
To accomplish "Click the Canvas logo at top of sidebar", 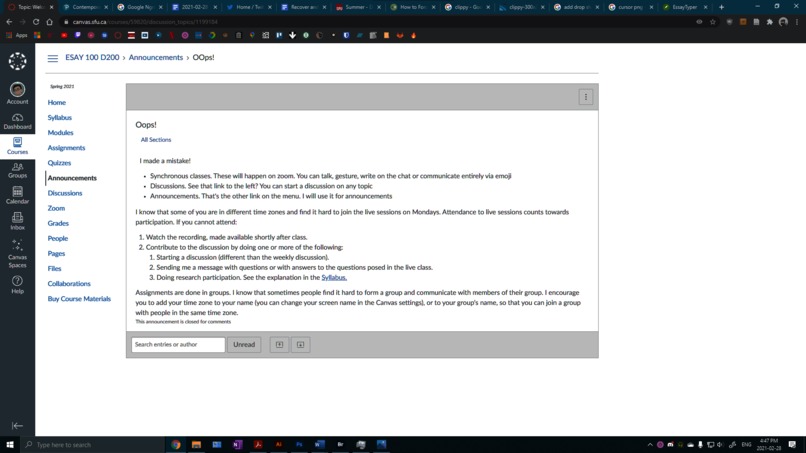I will pyautogui.click(x=17, y=61).
